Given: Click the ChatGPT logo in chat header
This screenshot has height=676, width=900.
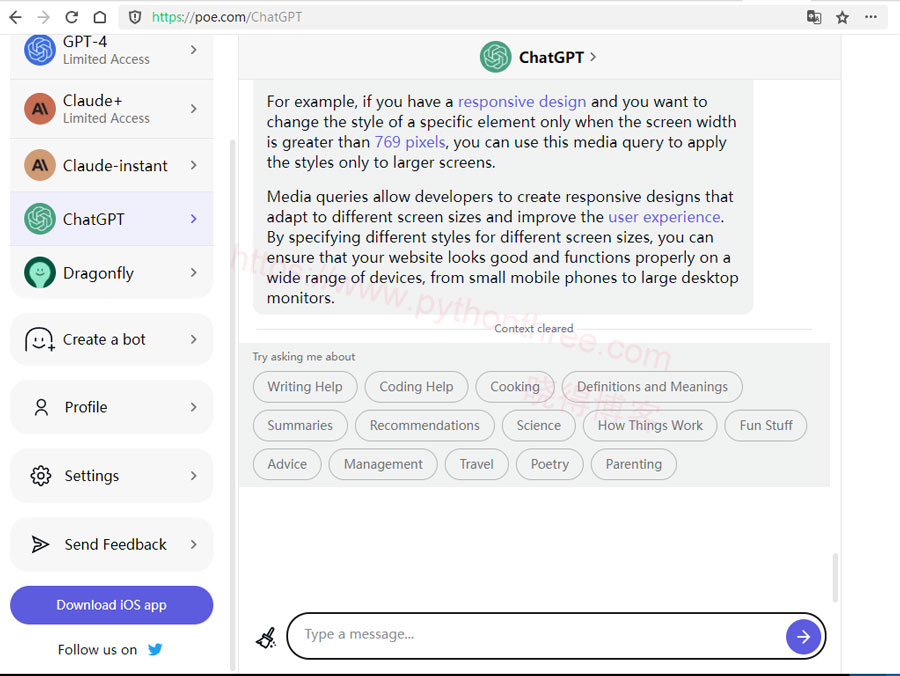Looking at the screenshot, I should click(x=495, y=57).
